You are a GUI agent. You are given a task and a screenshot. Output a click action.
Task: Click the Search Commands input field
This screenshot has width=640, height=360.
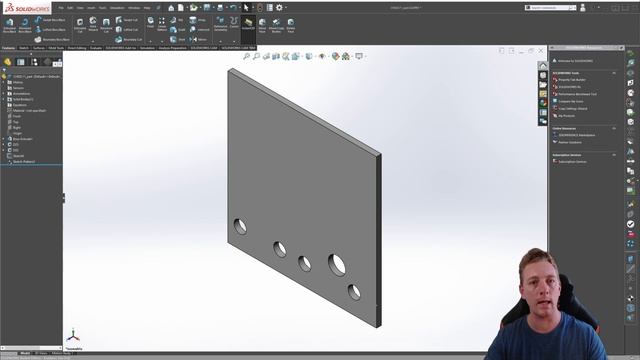click(x=550, y=7)
